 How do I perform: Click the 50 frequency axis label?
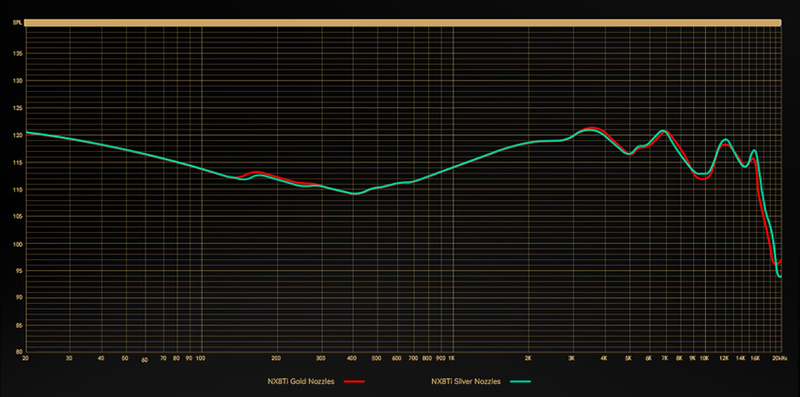[x=125, y=358]
